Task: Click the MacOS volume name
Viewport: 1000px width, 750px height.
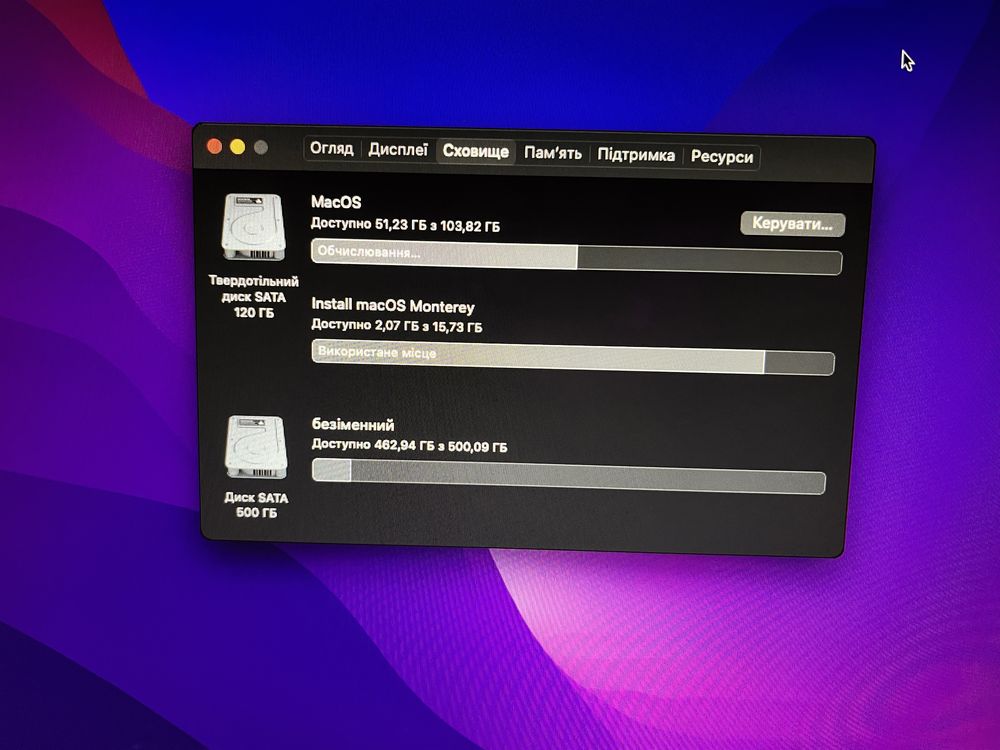Action: [336, 202]
